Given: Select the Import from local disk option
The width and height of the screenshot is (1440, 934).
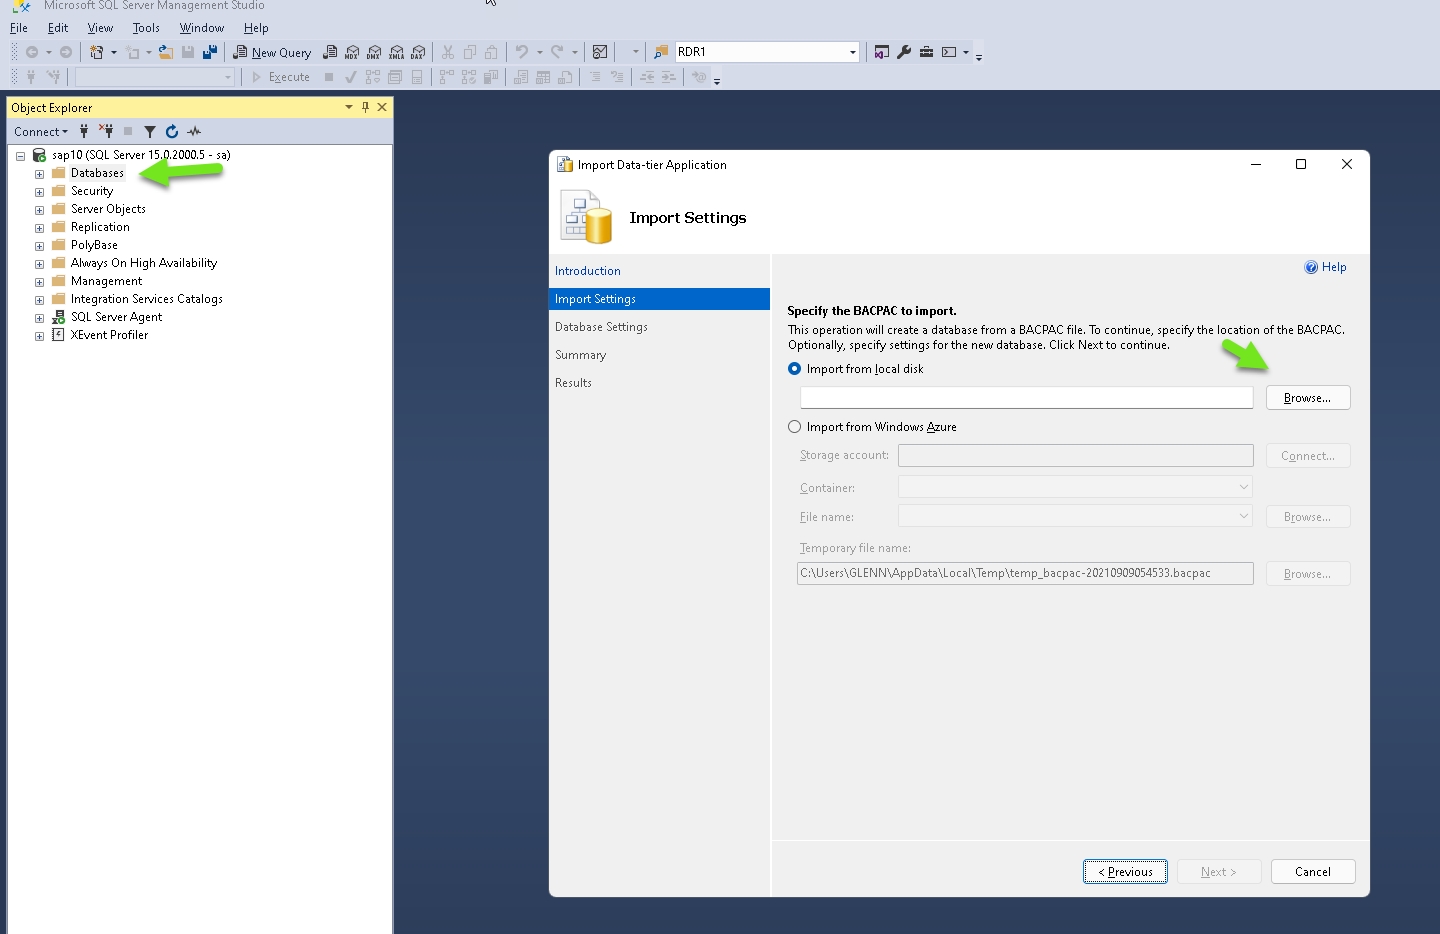Looking at the screenshot, I should click(795, 369).
